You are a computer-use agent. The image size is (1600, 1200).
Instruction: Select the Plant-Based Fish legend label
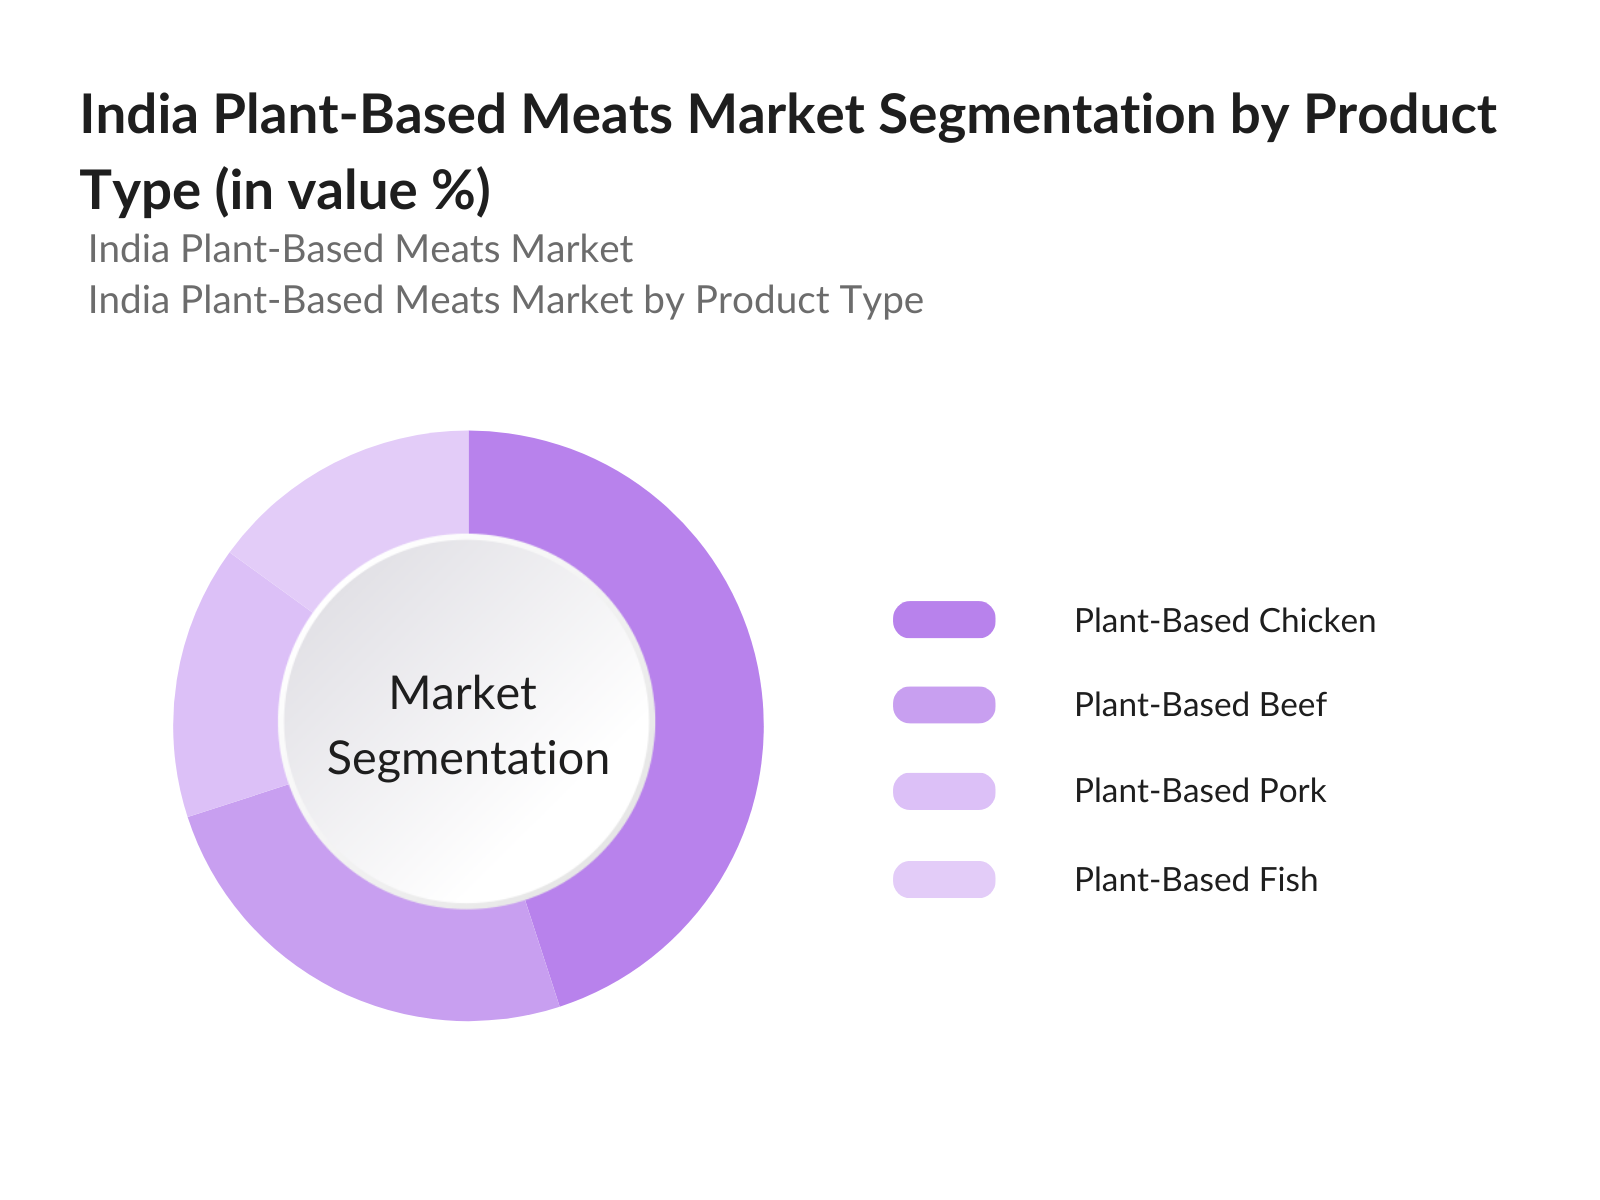(x=1195, y=880)
